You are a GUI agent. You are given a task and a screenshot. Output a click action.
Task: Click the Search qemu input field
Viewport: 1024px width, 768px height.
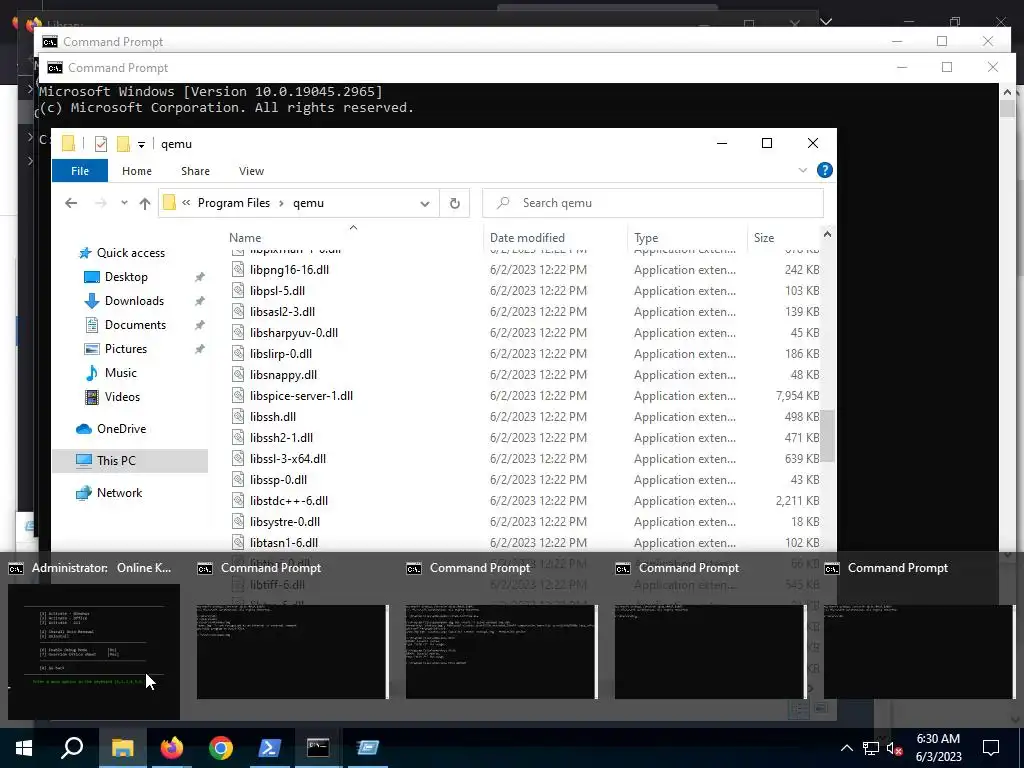pos(653,203)
